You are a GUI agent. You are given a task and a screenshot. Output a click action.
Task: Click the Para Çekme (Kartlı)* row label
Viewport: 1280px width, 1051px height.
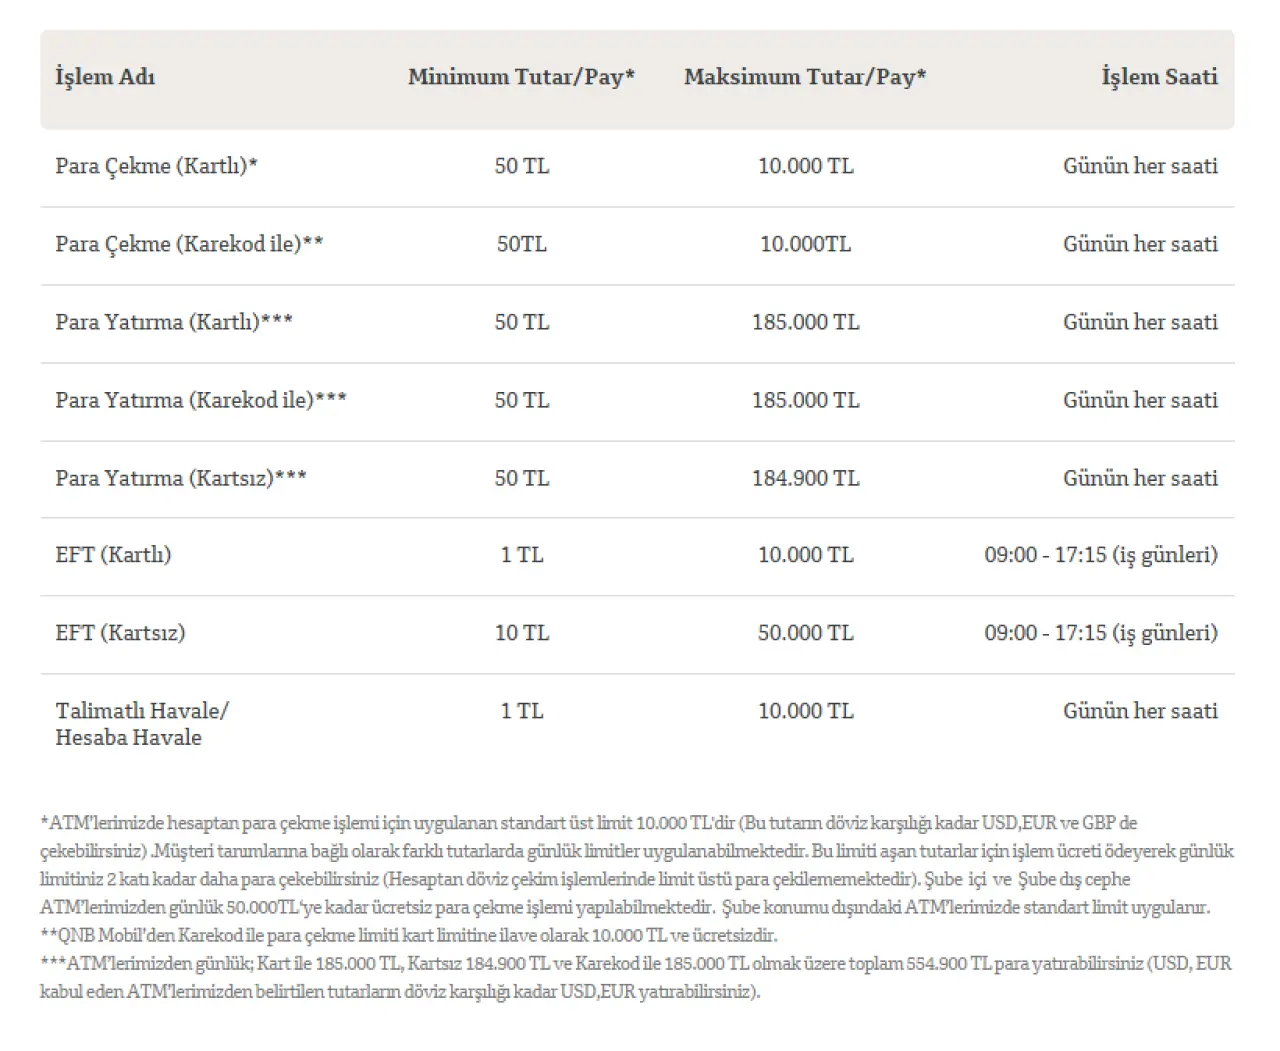pos(157,166)
